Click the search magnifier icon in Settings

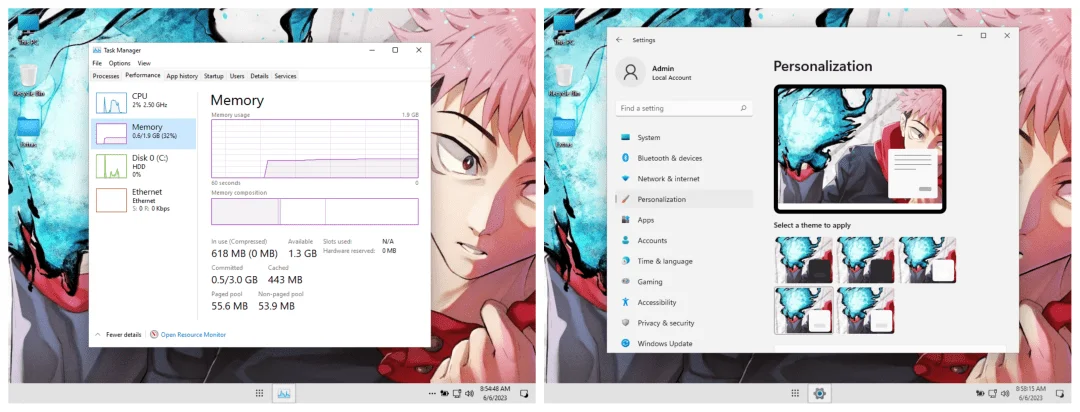click(743, 108)
